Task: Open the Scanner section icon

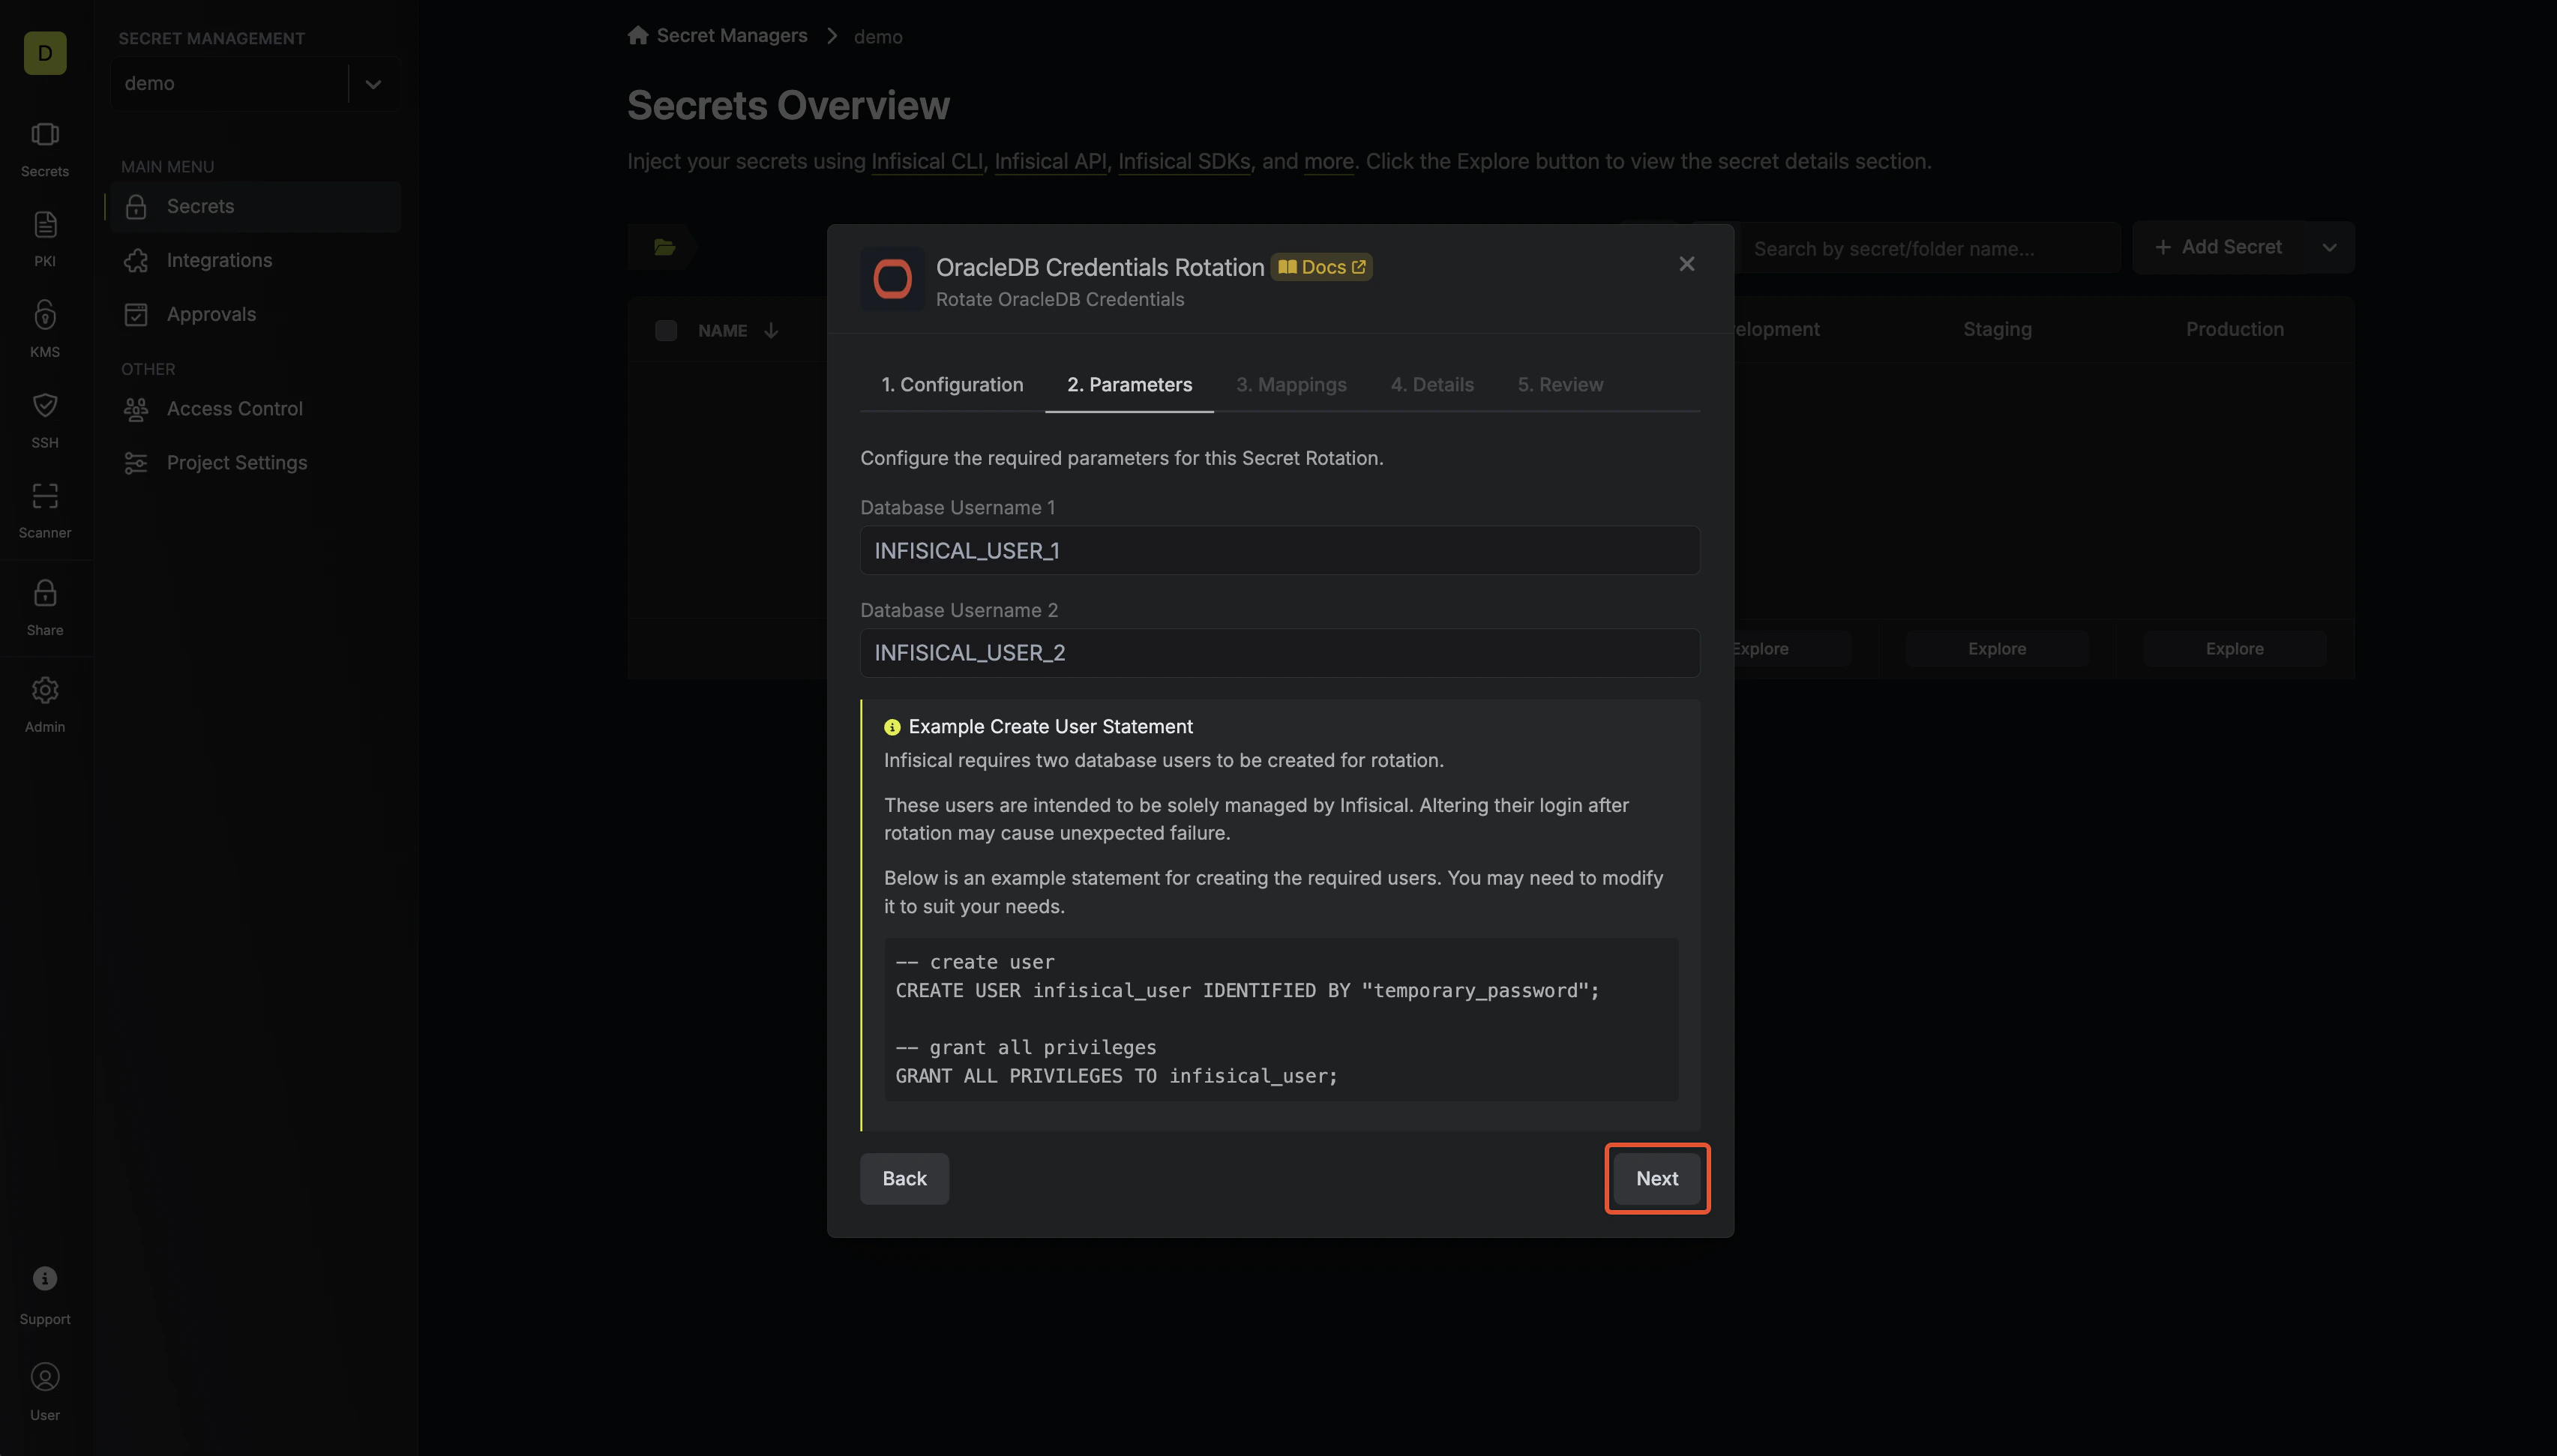Action: tap(45, 496)
